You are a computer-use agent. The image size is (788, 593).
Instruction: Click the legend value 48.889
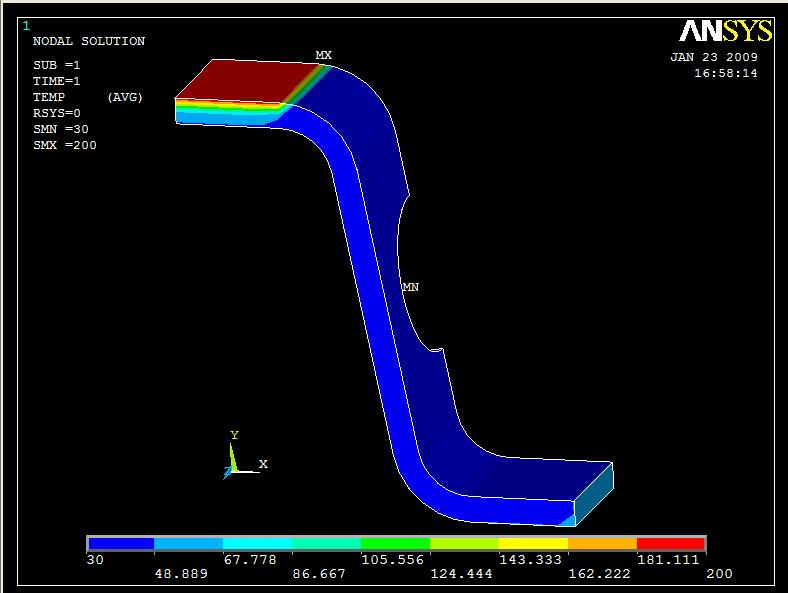coord(181,573)
